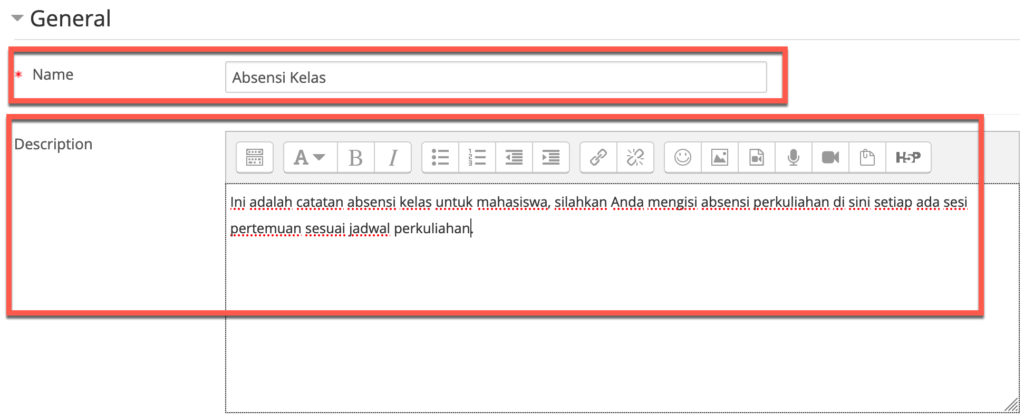Image resolution: width=1024 pixels, height=420 pixels.
Task: Insert H5P content
Action: click(907, 157)
